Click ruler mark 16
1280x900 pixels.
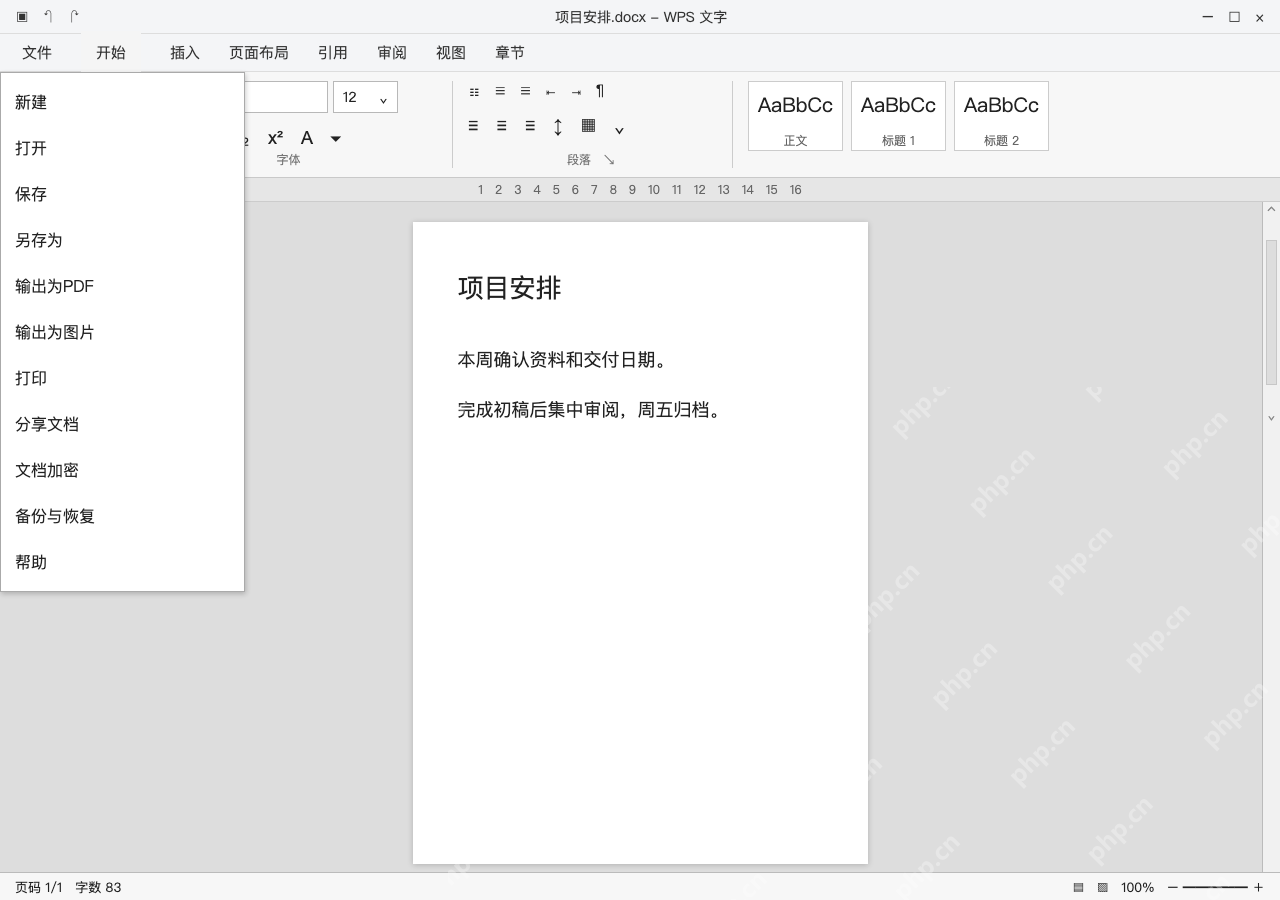pos(795,190)
